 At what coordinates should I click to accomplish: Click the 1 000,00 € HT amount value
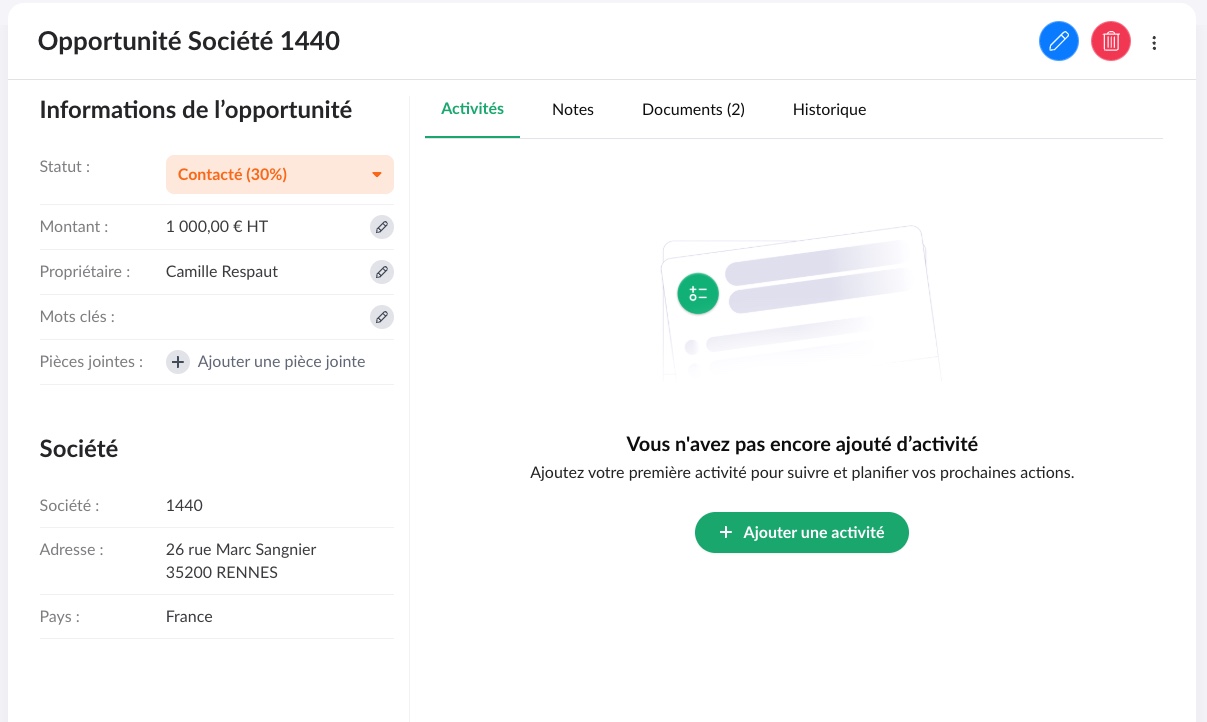point(217,227)
